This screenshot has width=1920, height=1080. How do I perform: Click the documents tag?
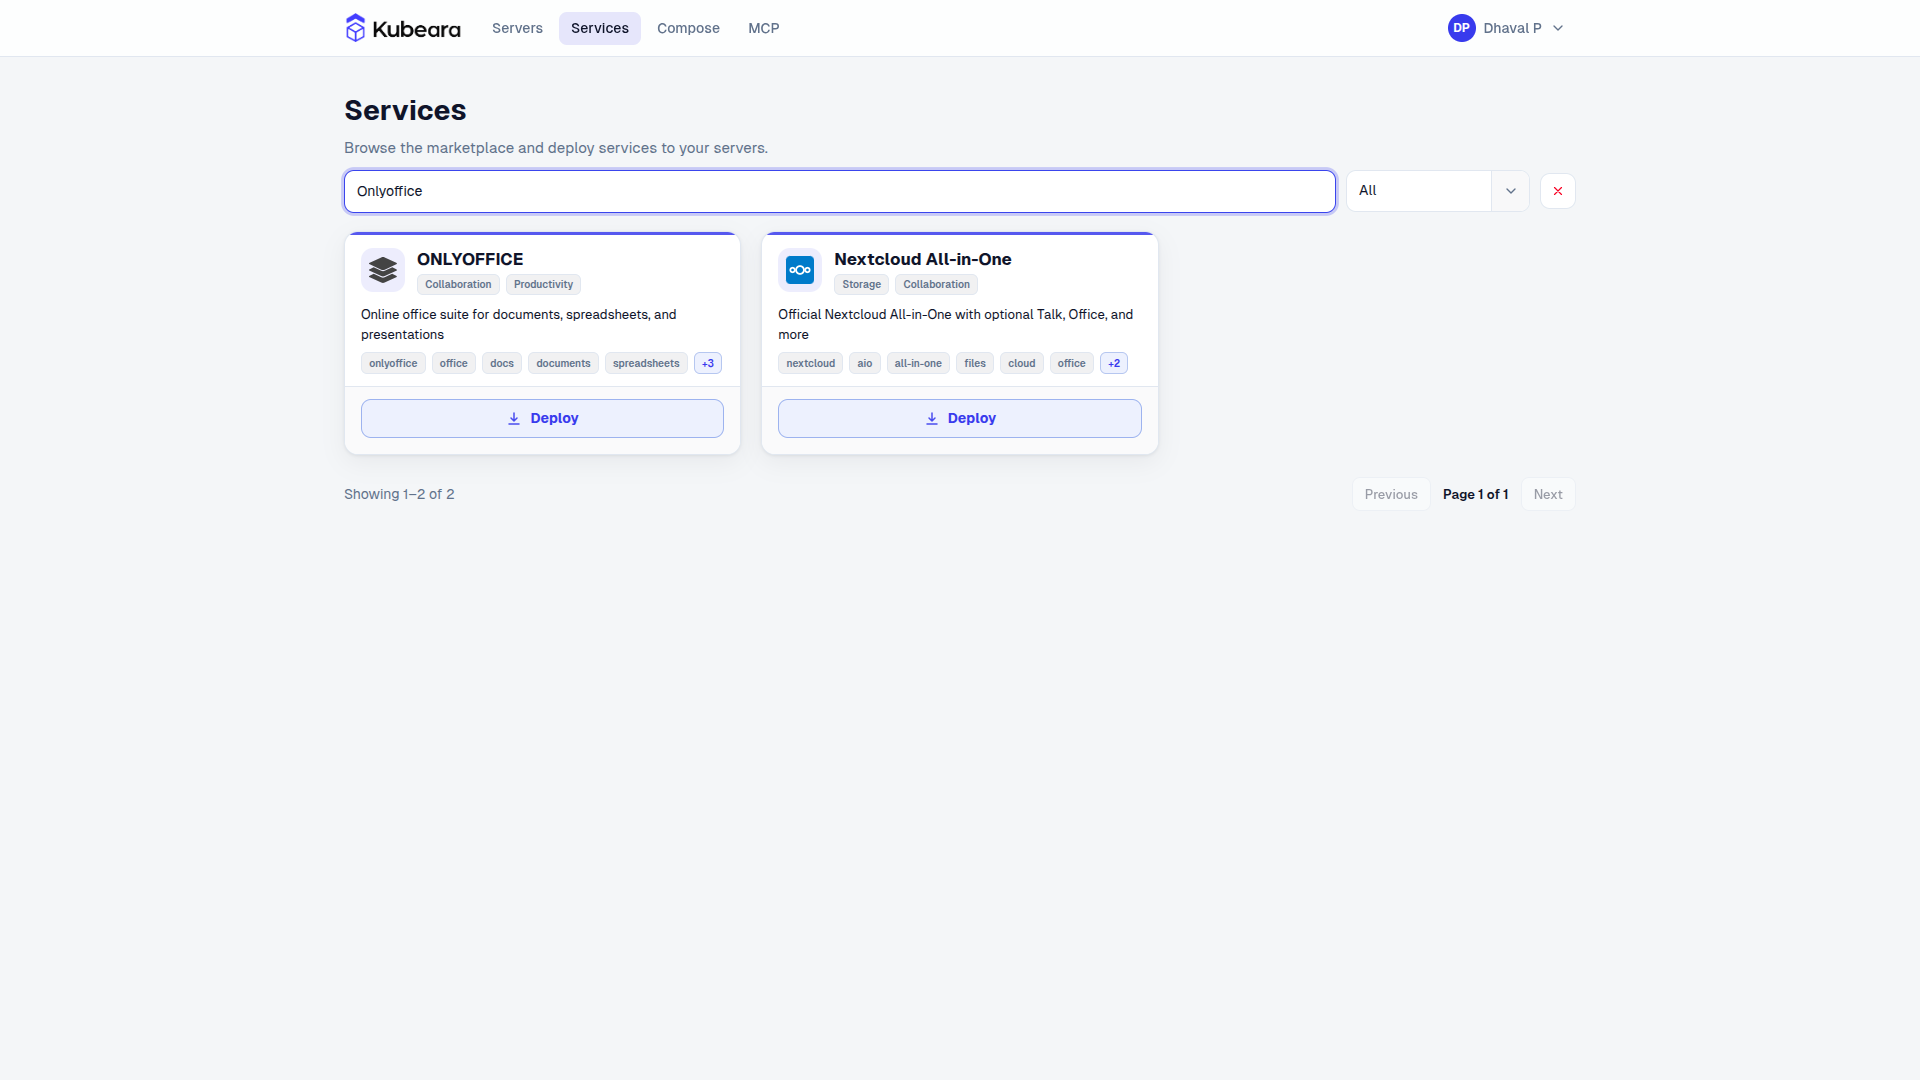click(x=563, y=363)
